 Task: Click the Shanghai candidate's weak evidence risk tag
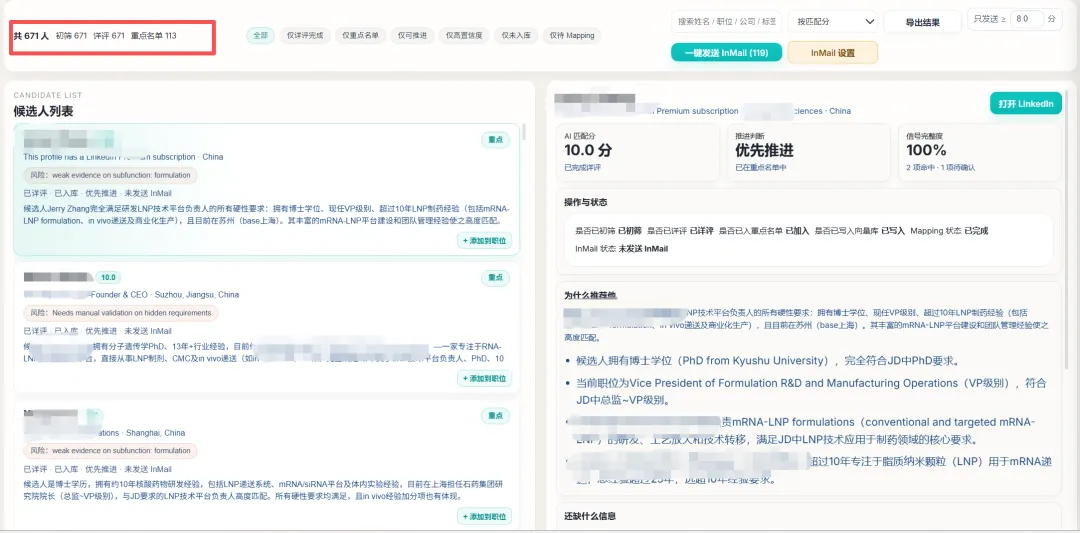(x=110, y=450)
